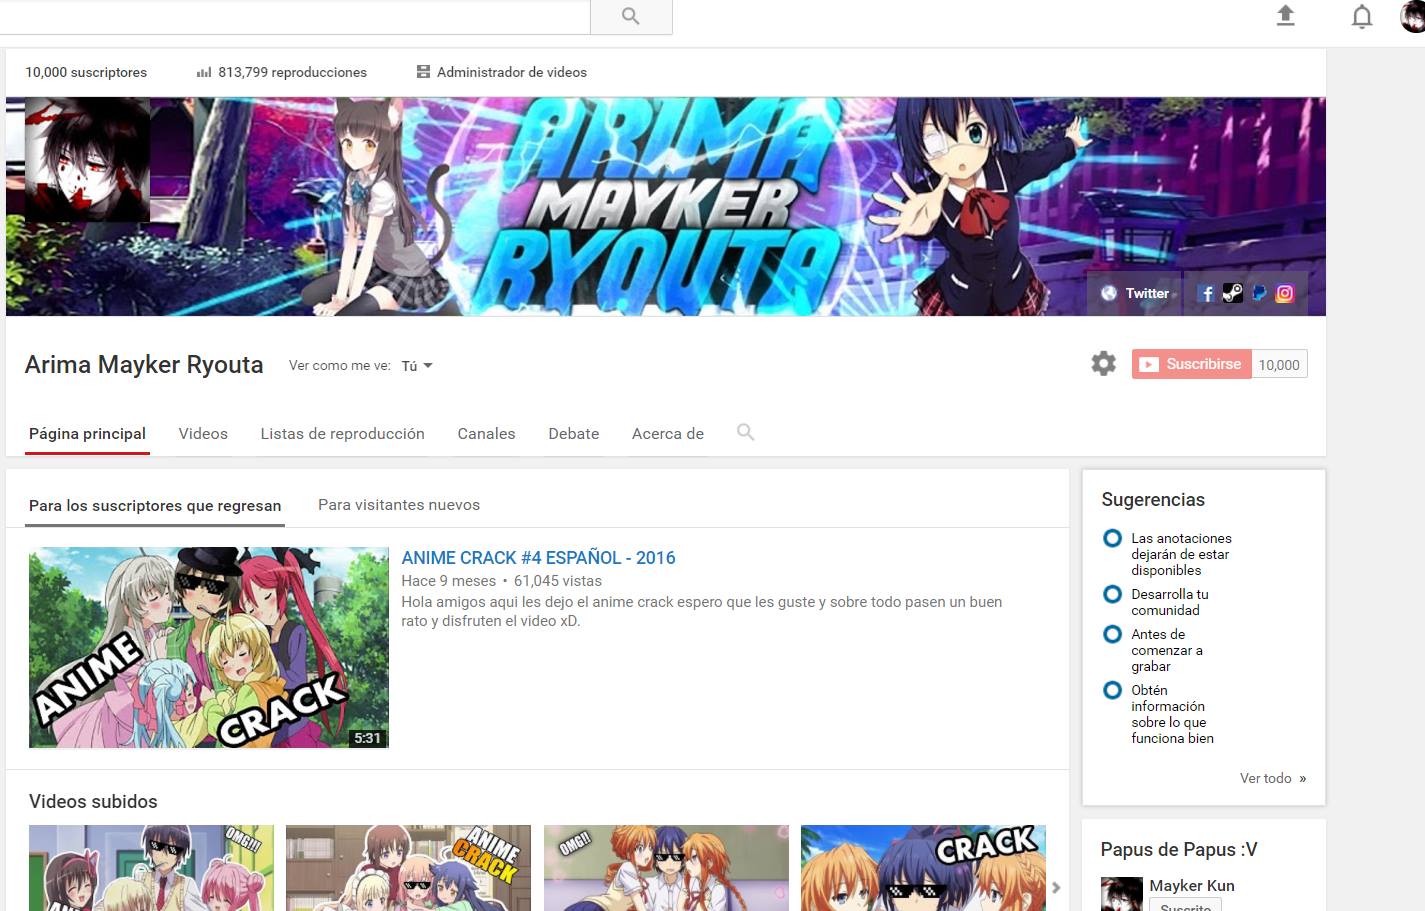Select 'Para los suscriptores que regresan' tab
The image size is (1425, 911).
pyautogui.click(x=155, y=506)
